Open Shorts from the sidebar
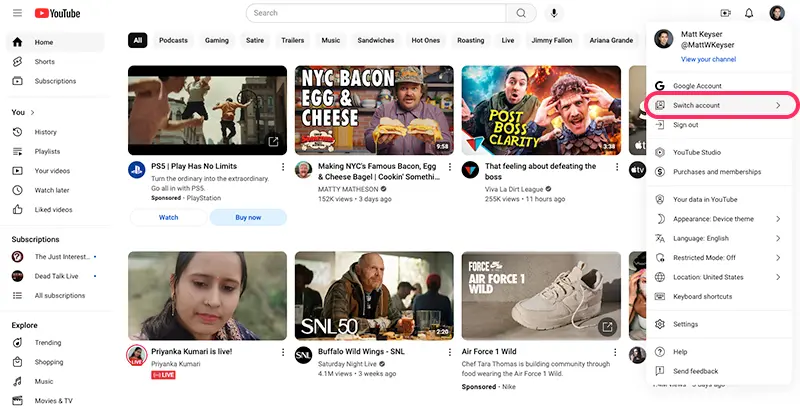Image resolution: width=800 pixels, height=409 pixels. coord(45,62)
